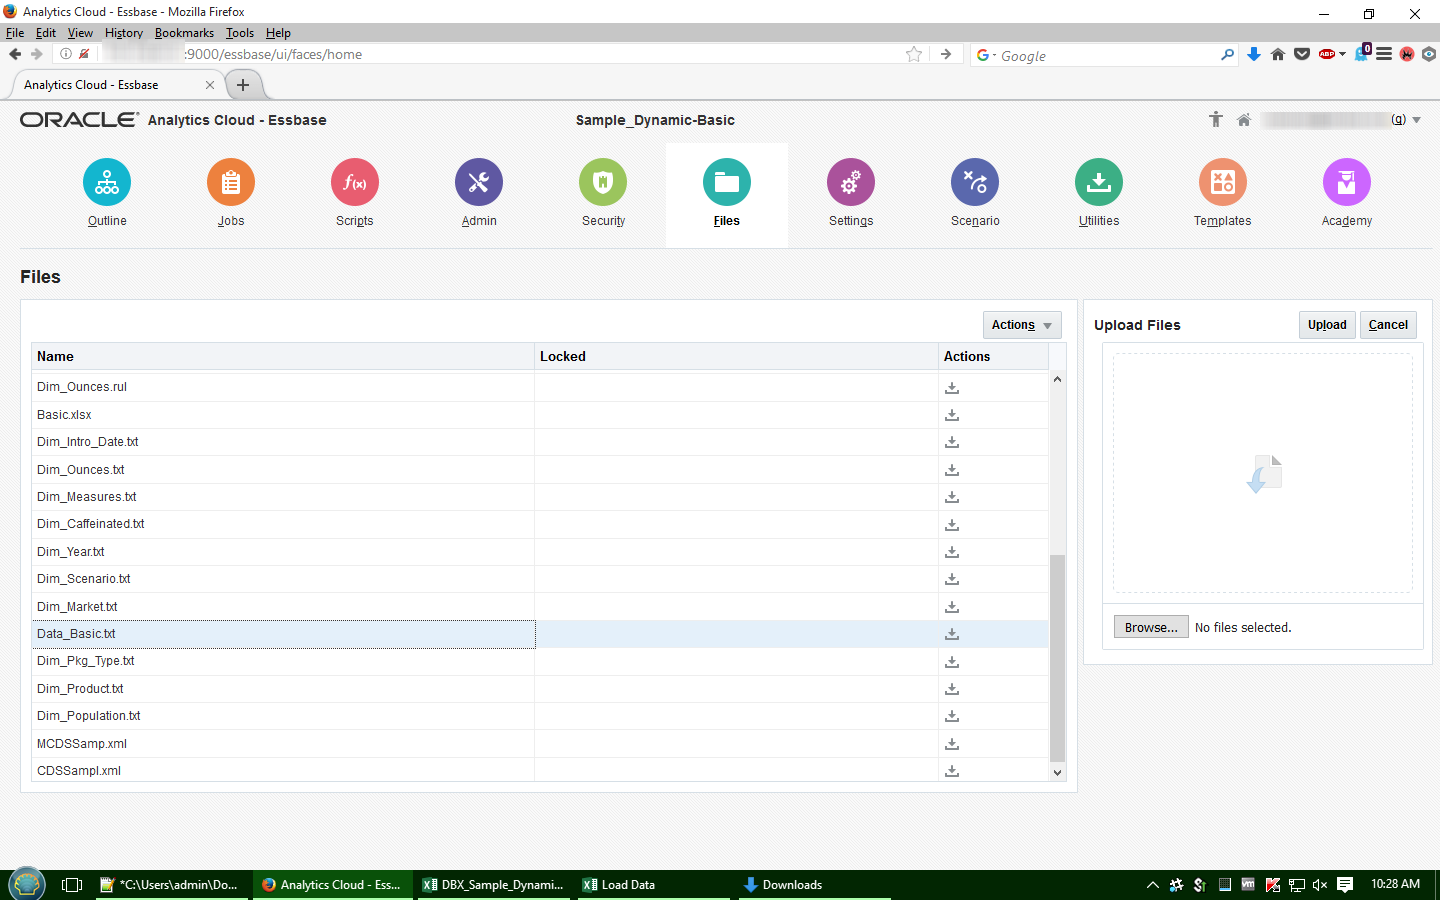The width and height of the screenshot is (1440, 900).
Task: Open the History menu
Action: [x=124, y=33]
